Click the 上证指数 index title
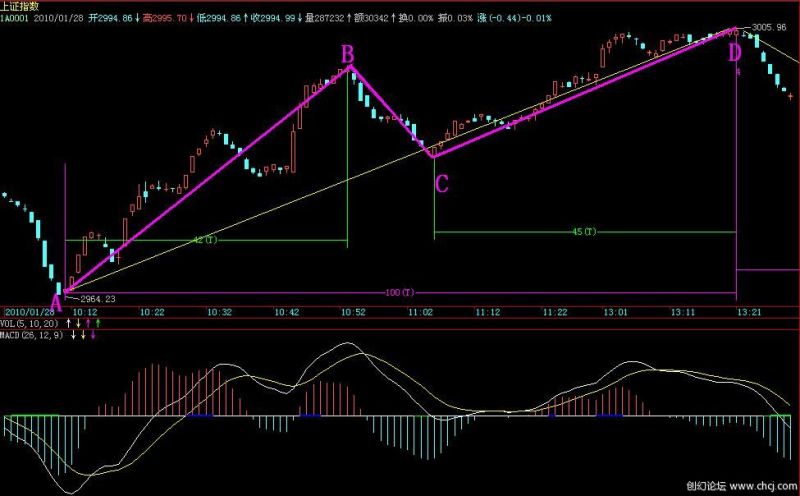800x496 pixels. [25, 5]
